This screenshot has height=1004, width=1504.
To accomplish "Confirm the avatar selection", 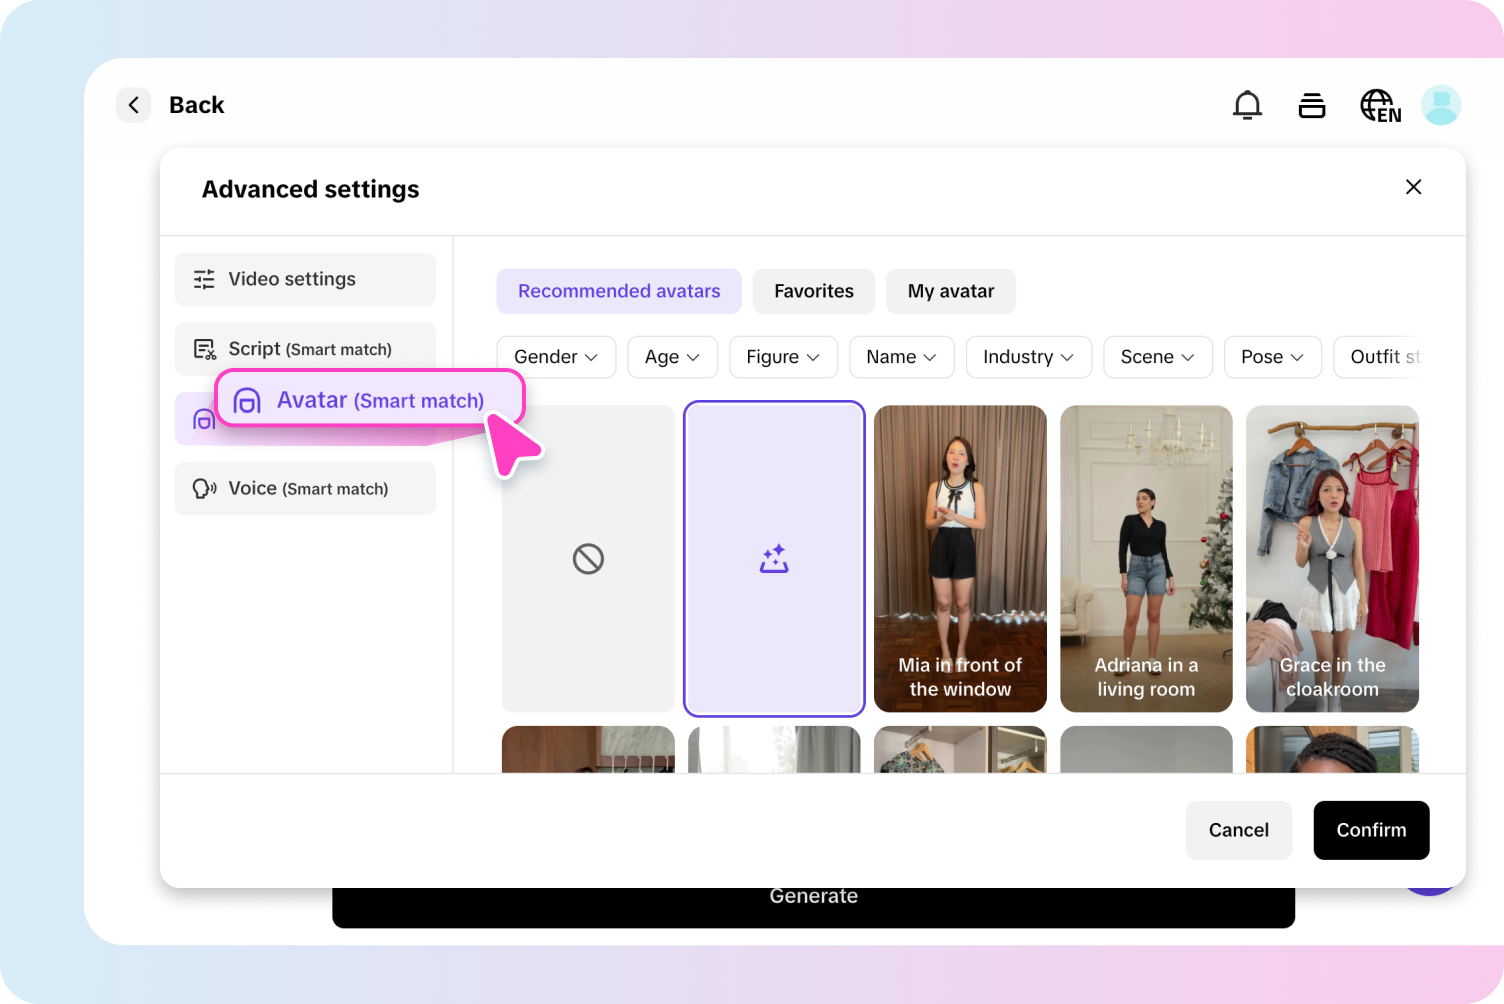I will pyautogui.click(x=1371, y=830).
